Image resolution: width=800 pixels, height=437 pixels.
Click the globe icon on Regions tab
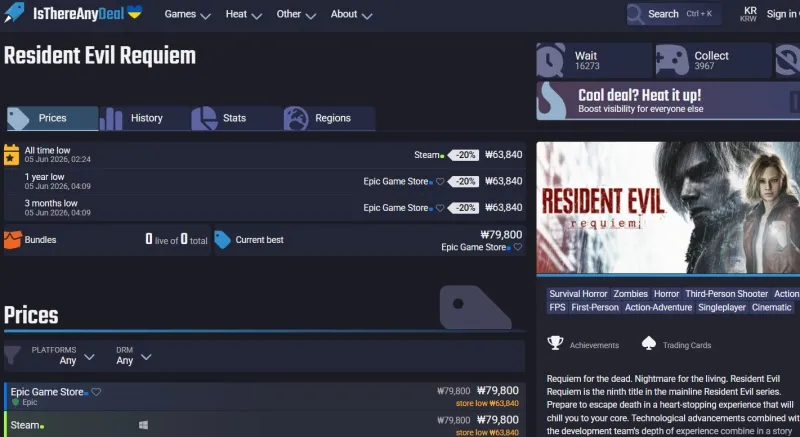(x=296, y=118)
